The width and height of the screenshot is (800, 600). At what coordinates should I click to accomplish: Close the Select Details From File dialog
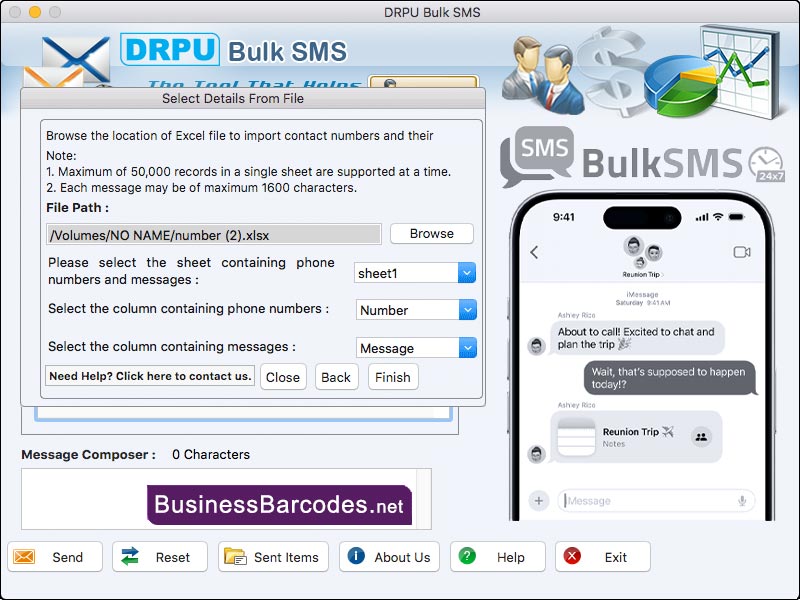(x=283, y=377)
